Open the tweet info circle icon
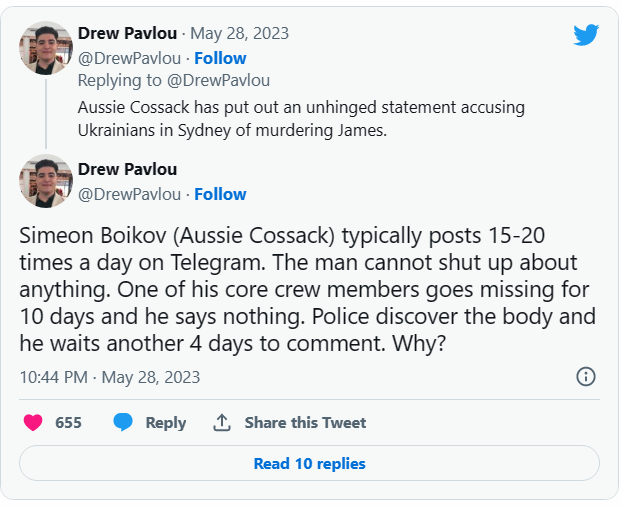This screenshot has width=622, height=509. [586, 377]
